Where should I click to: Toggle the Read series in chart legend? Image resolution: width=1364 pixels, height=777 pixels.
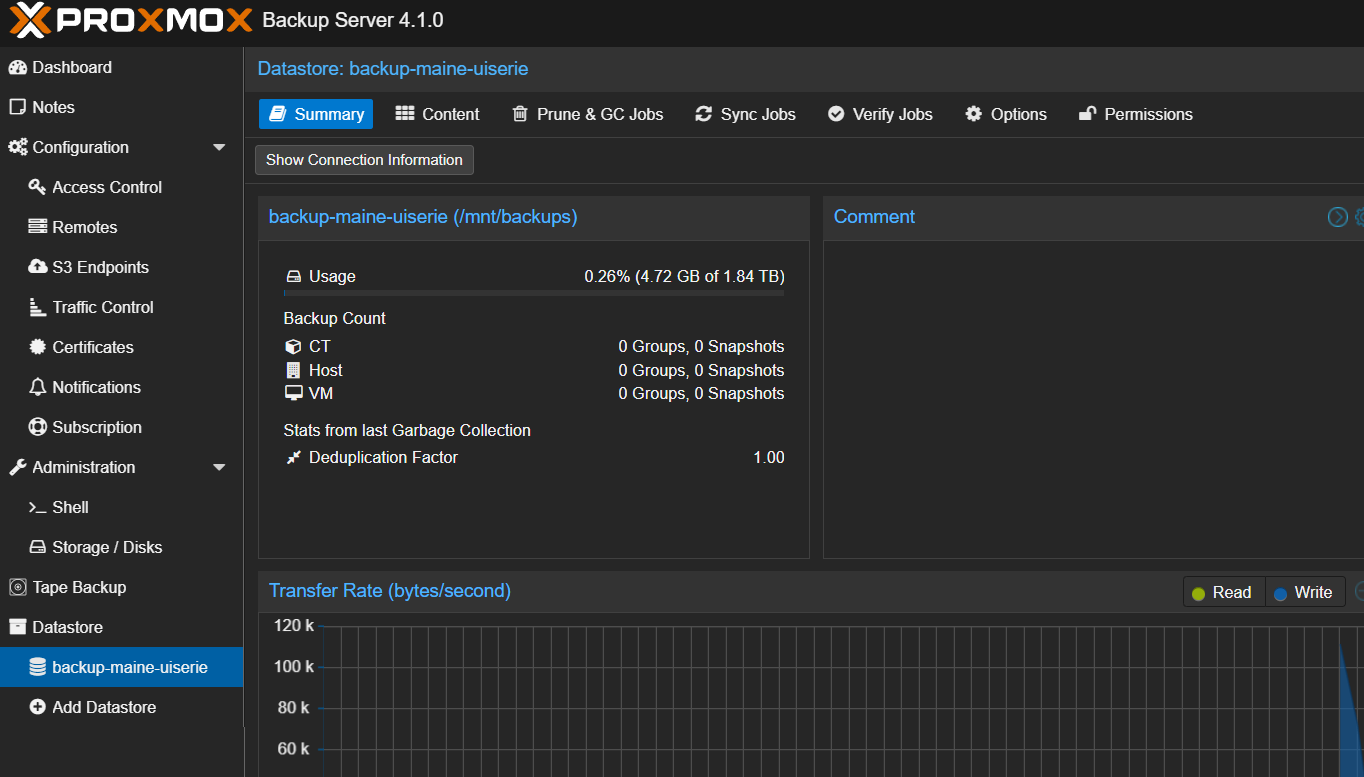[1224, 592]
